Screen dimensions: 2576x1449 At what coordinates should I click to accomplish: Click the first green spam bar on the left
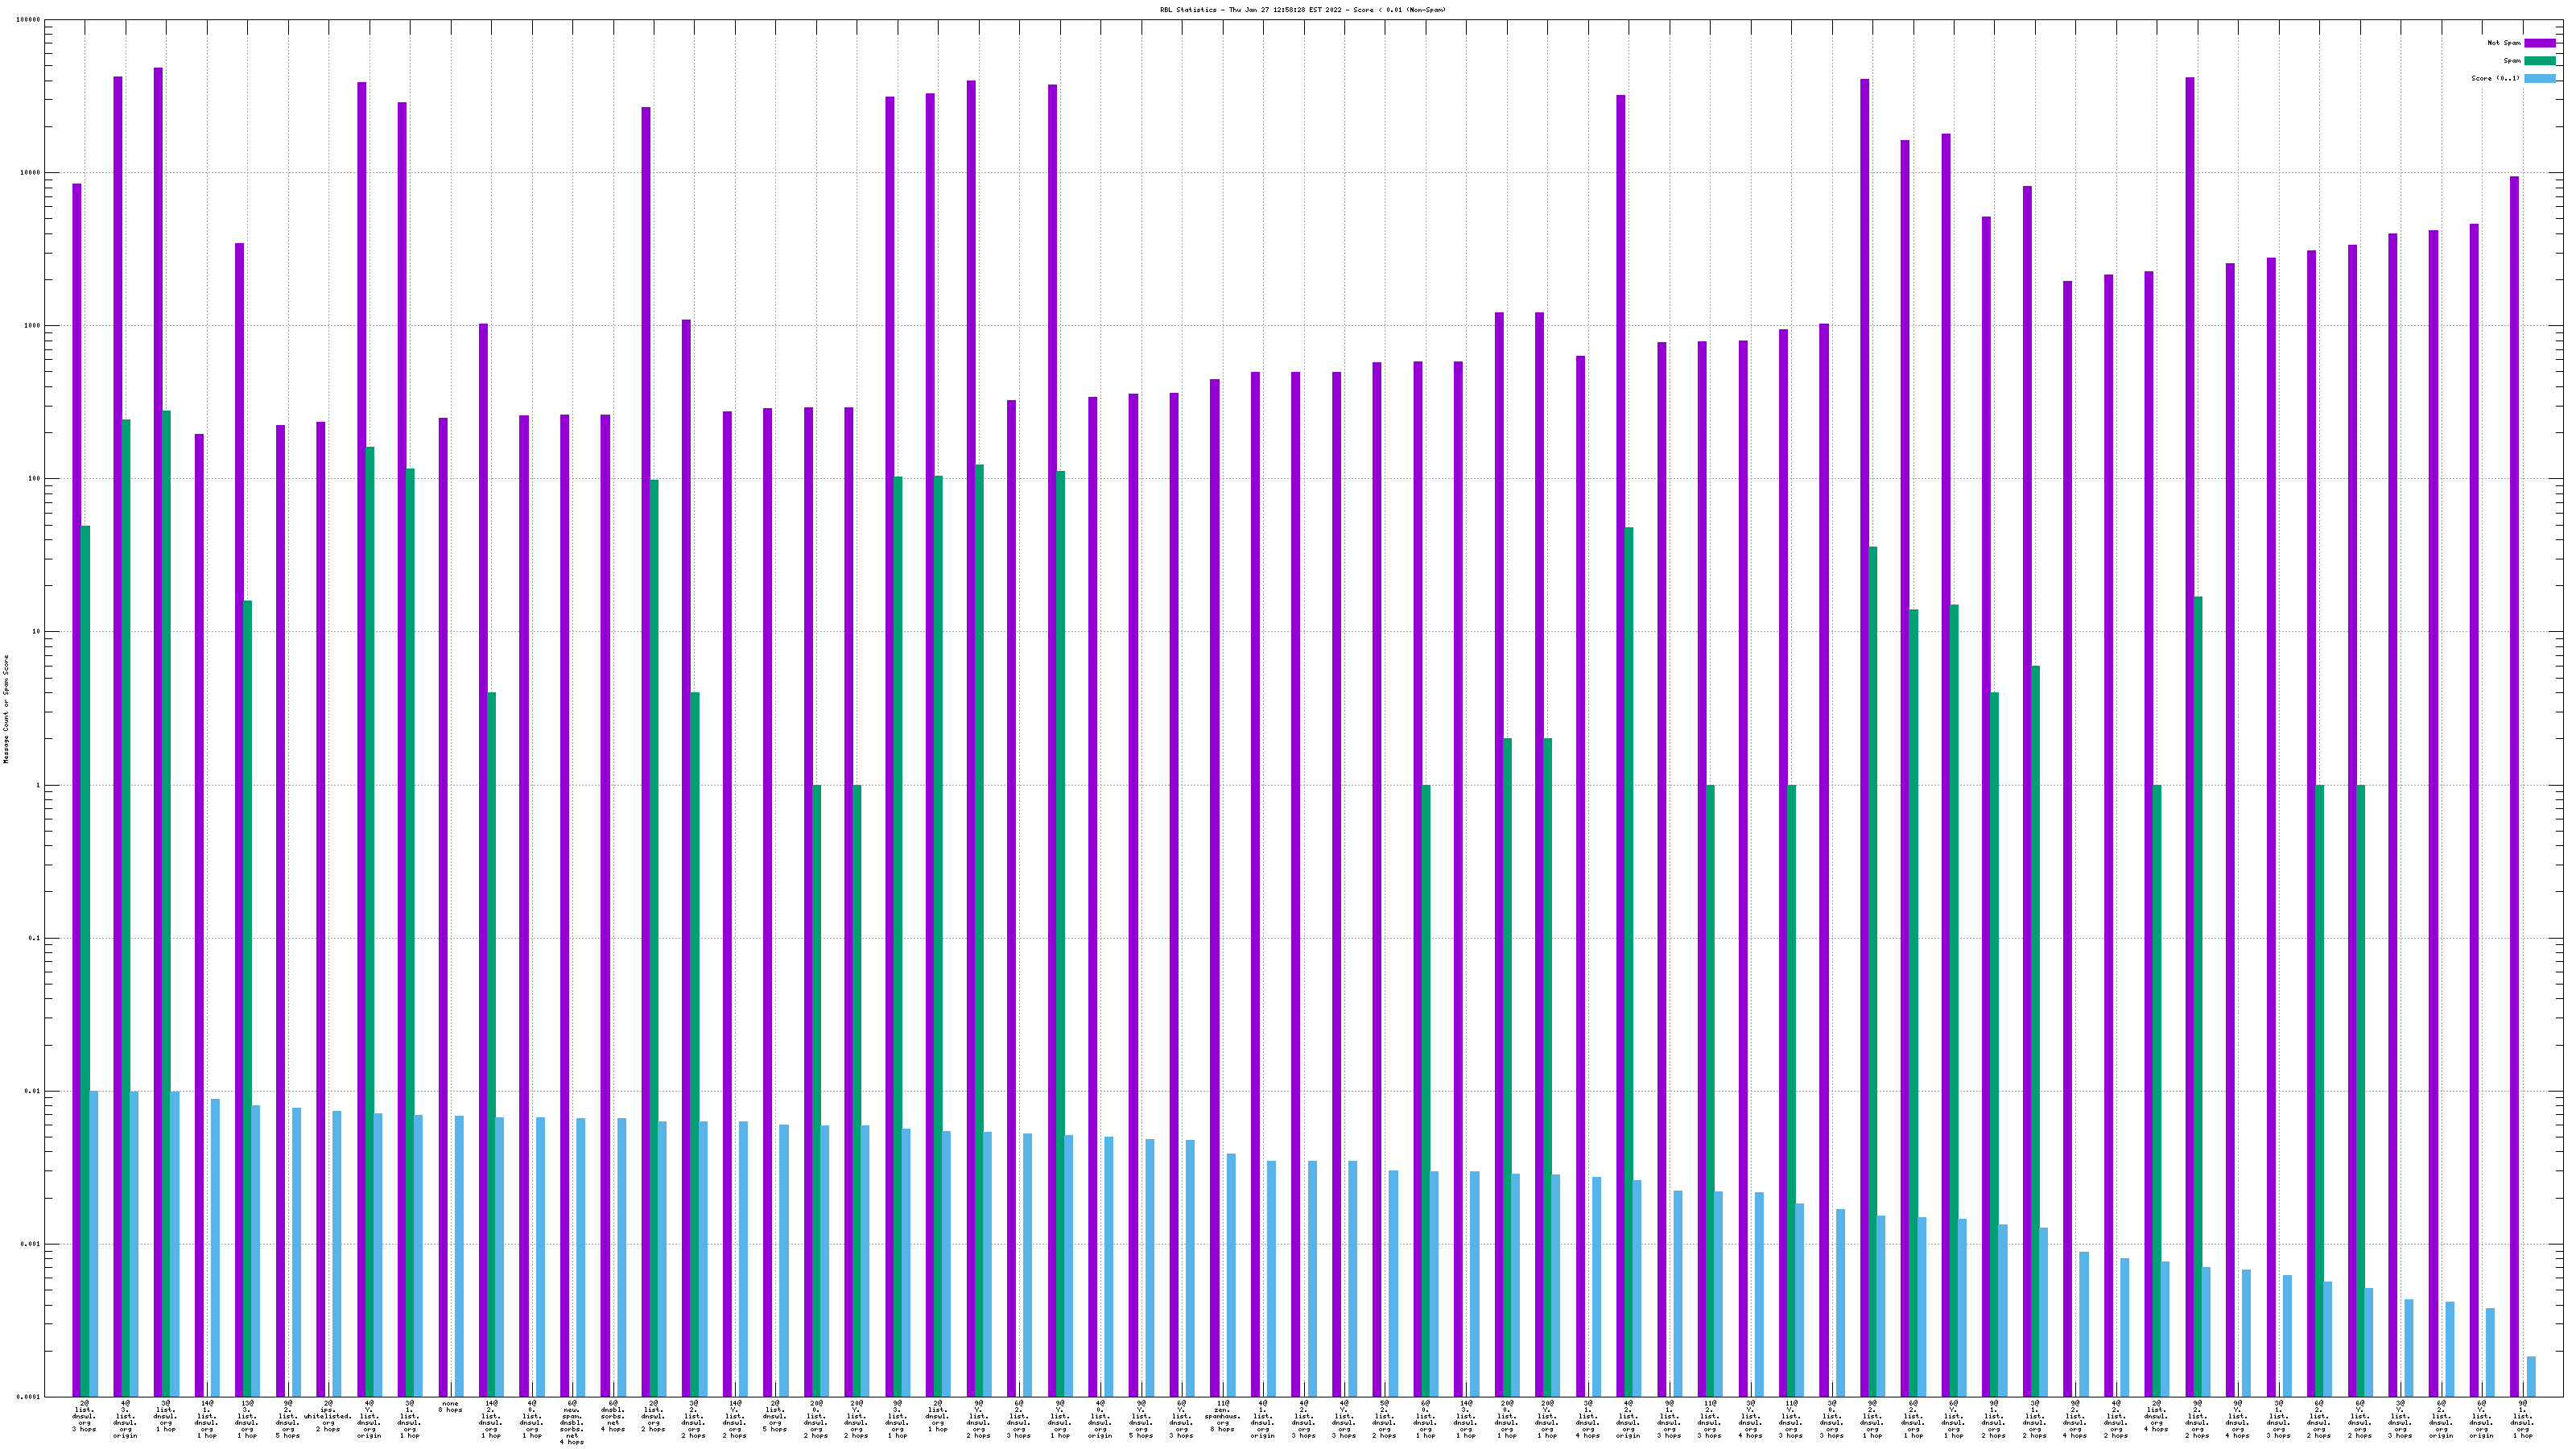[x=86, y=960]
